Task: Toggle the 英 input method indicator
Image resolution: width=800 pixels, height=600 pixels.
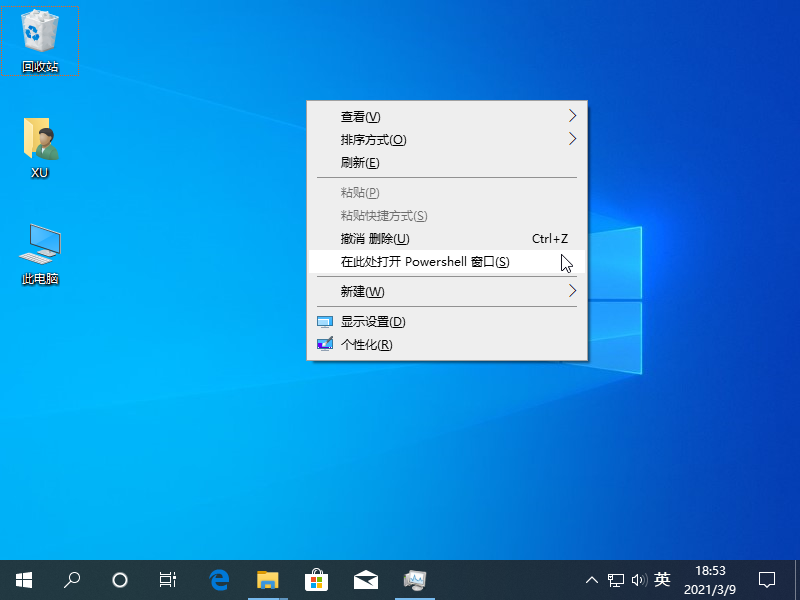Action: point(662,579)
